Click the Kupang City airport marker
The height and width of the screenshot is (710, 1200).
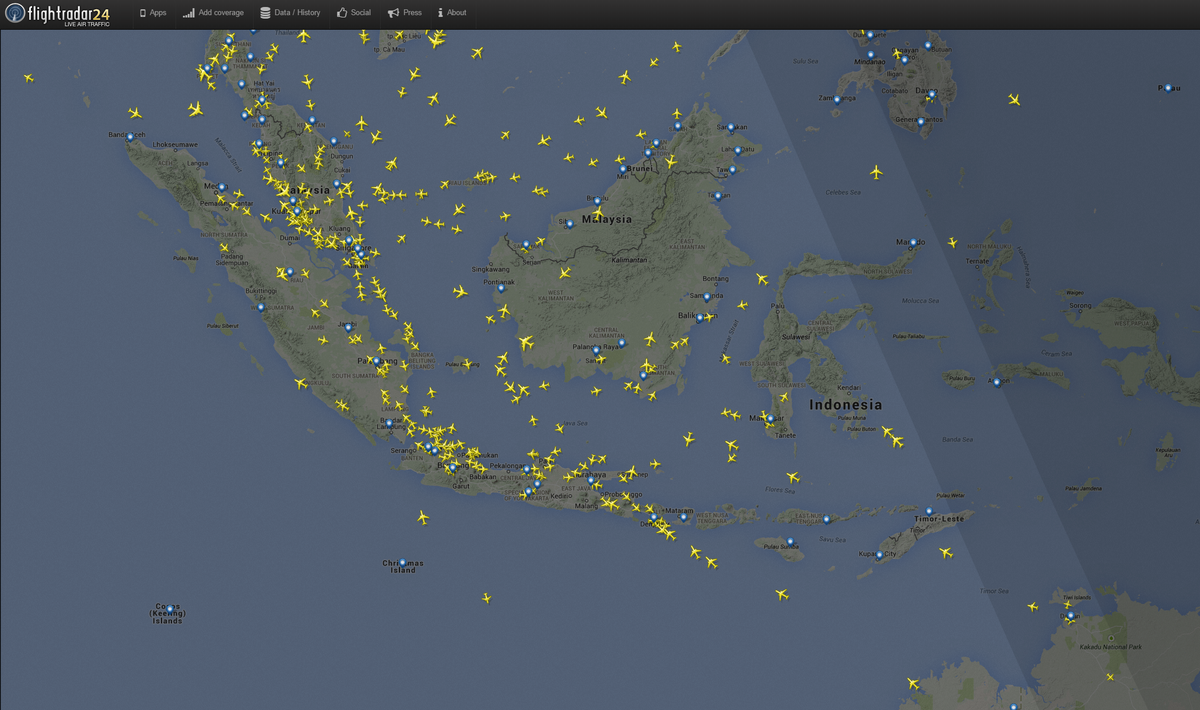pos(881,553)
